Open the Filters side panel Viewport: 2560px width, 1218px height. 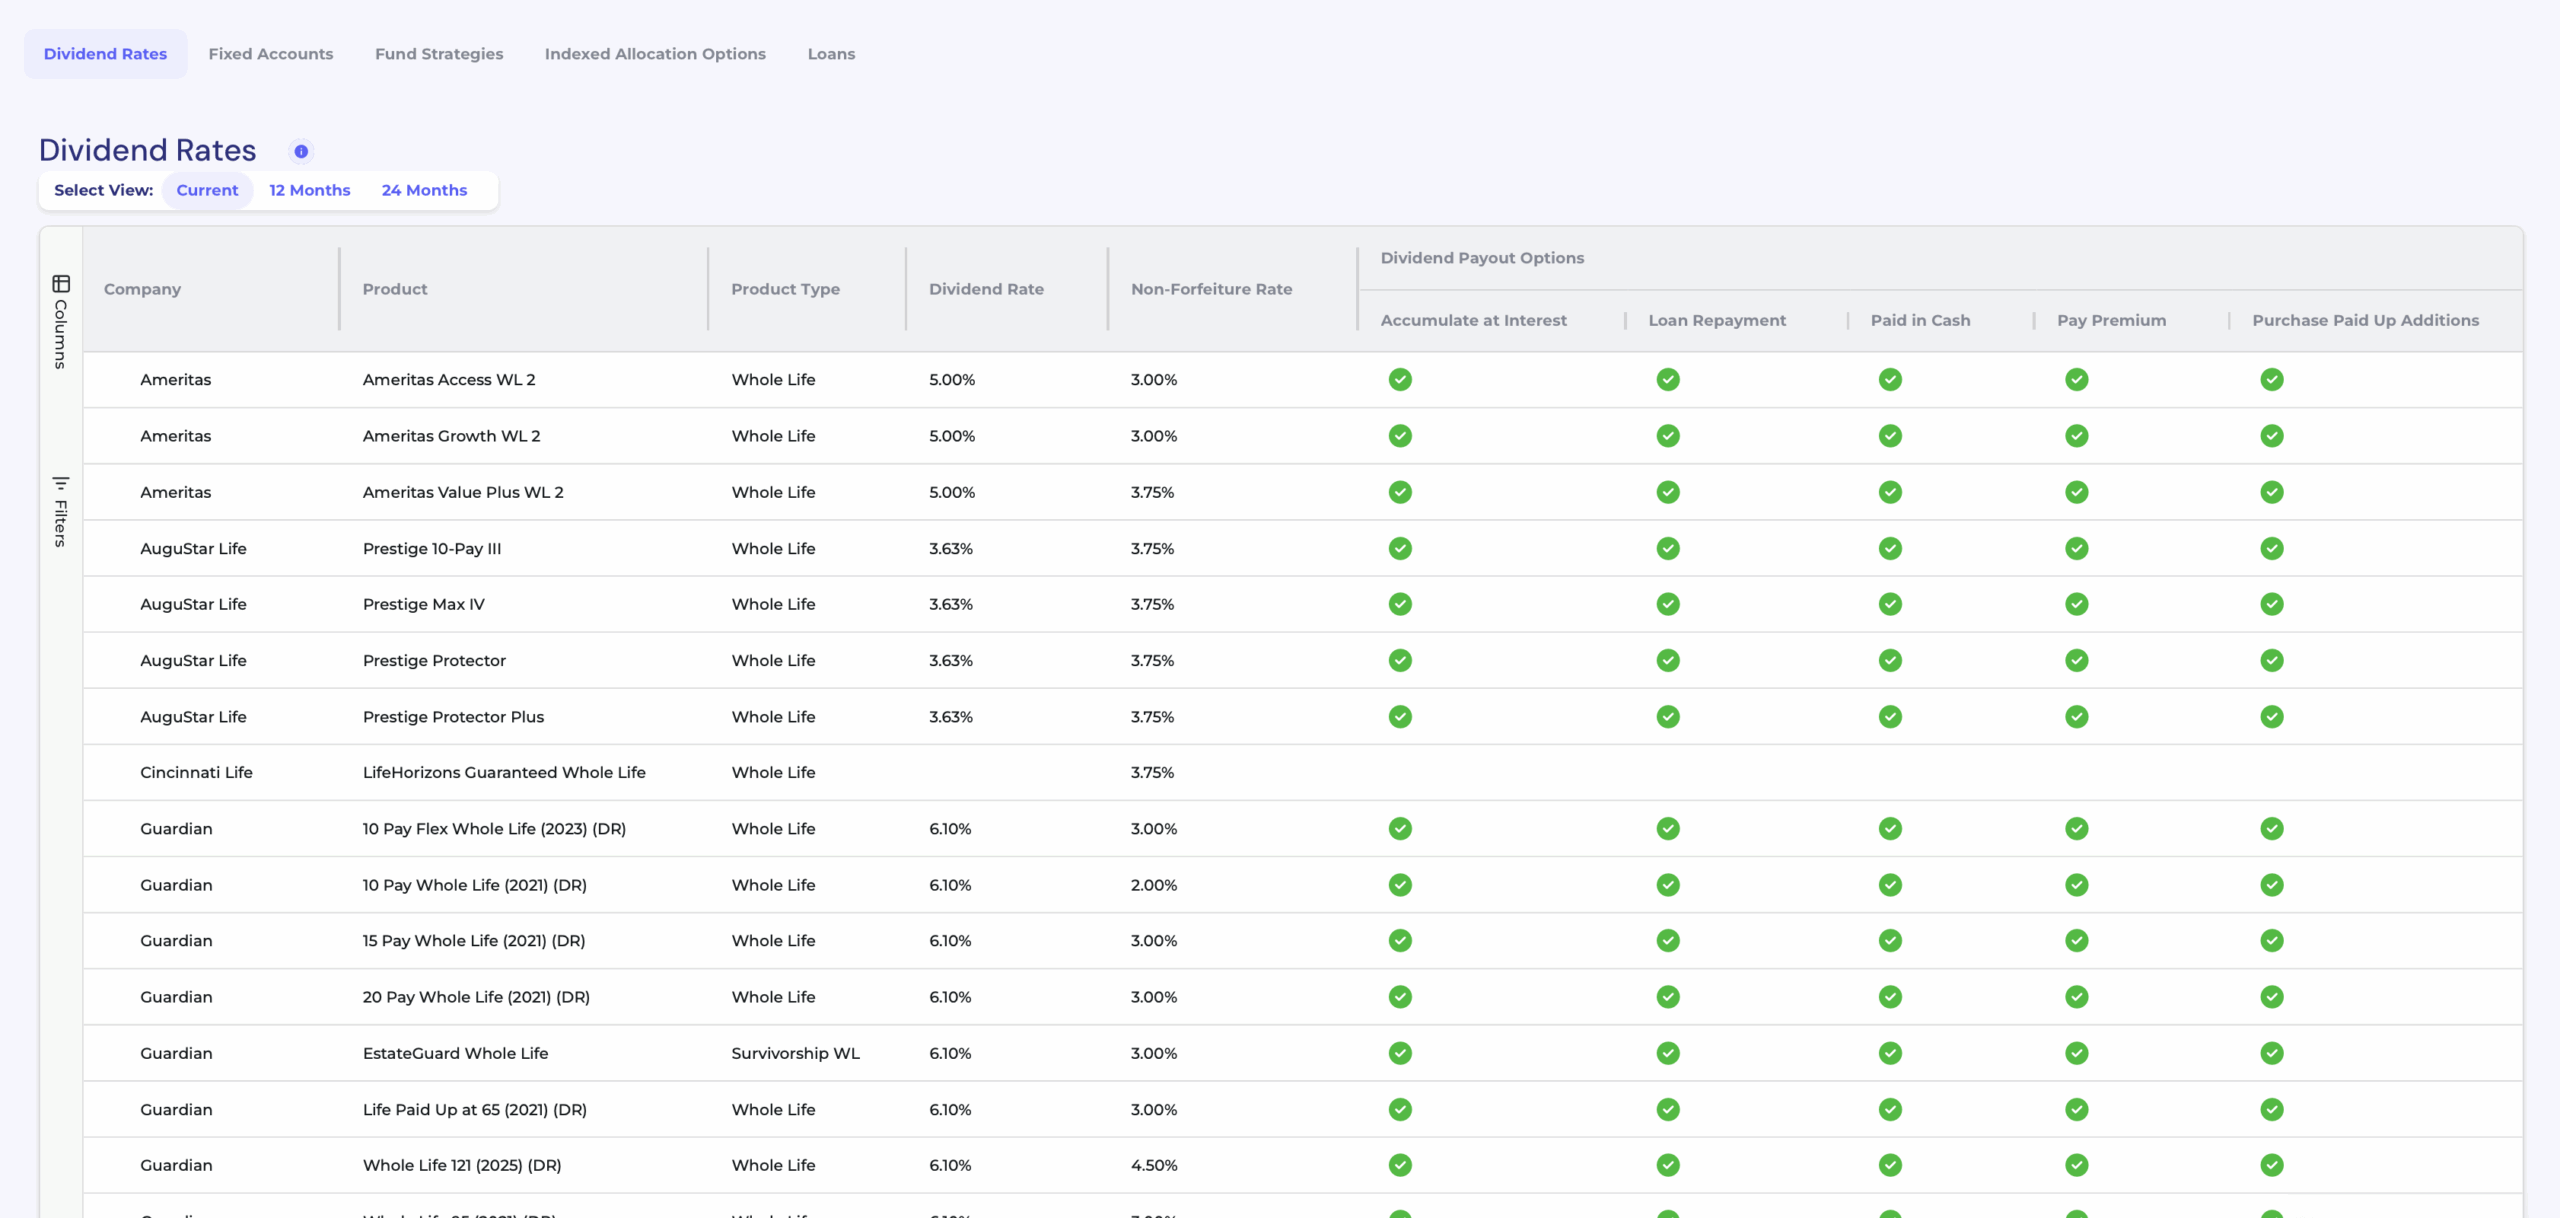pos(61,511)
